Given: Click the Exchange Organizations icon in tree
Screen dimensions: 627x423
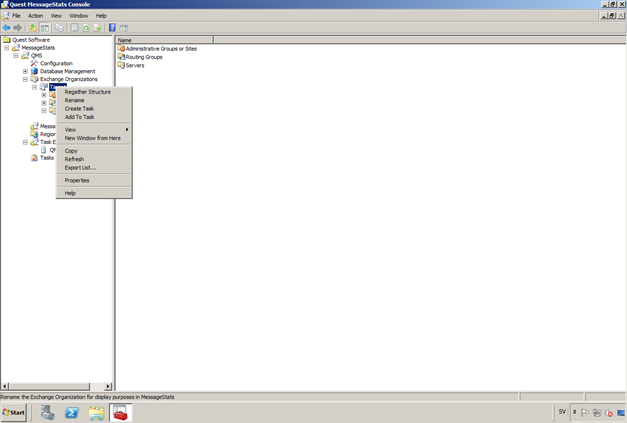Looking at the screenshot, I should coord(34,79).
